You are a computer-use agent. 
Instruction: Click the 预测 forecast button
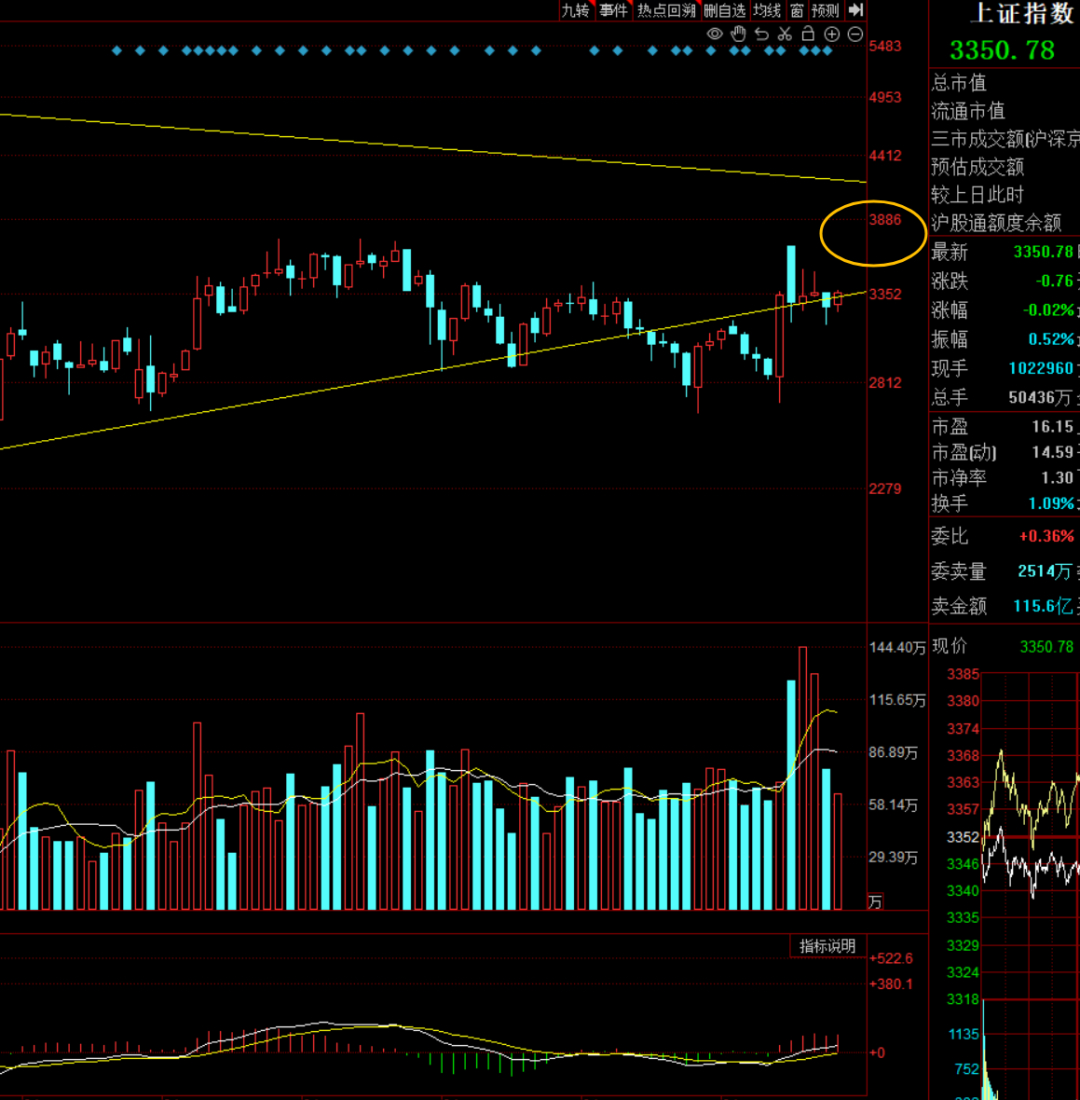click(825, 10)
